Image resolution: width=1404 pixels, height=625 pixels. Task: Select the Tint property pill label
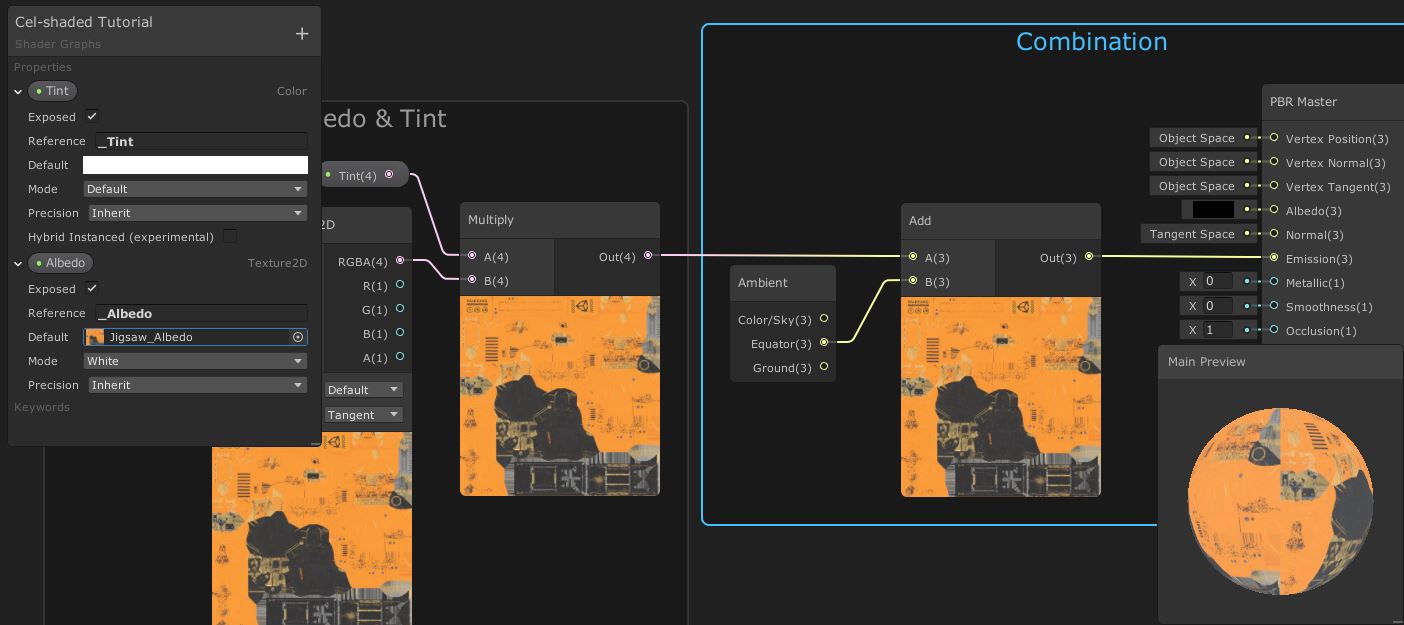(x=53, y=91)
